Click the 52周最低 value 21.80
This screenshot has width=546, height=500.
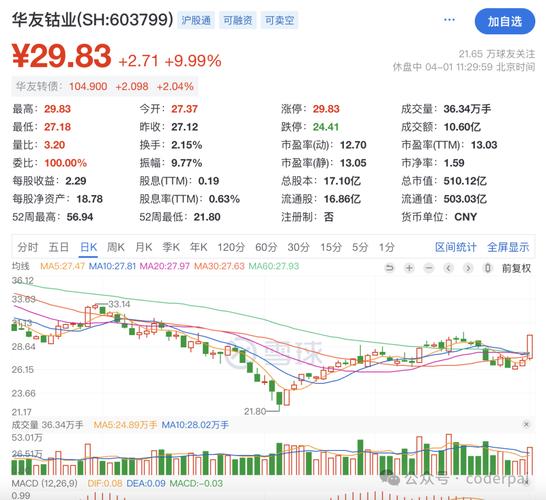tap(207, 217)
